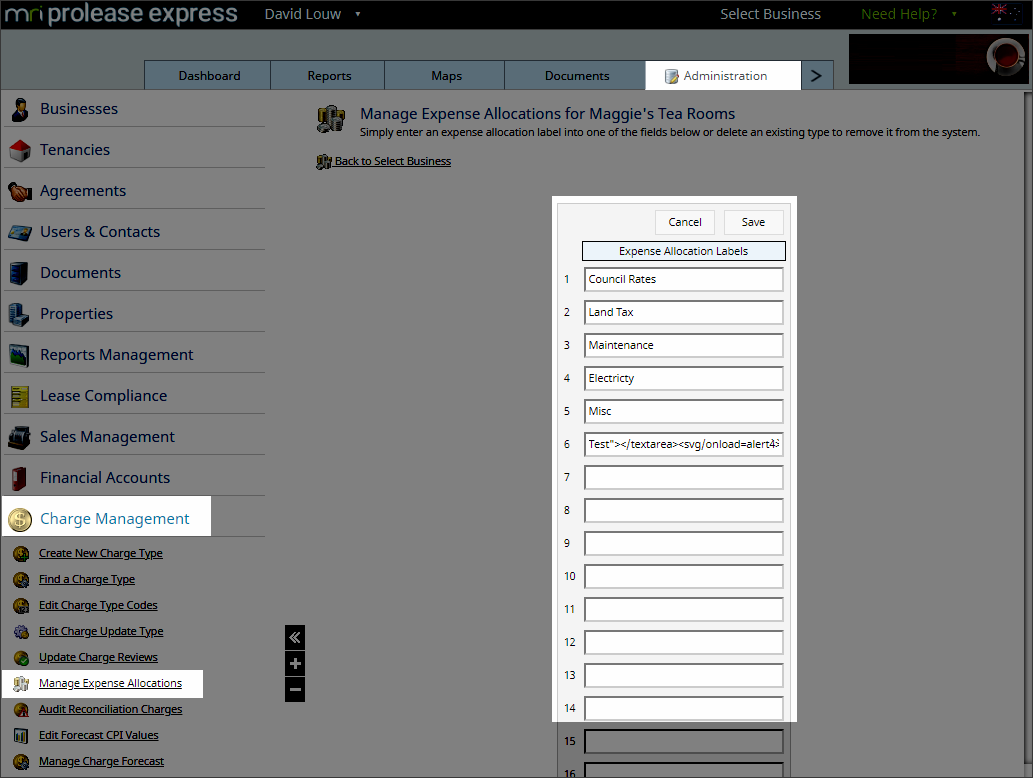Click the Agreements handshake icon
Viewport: 1033px width, 778px height.
tap(20, 192)
